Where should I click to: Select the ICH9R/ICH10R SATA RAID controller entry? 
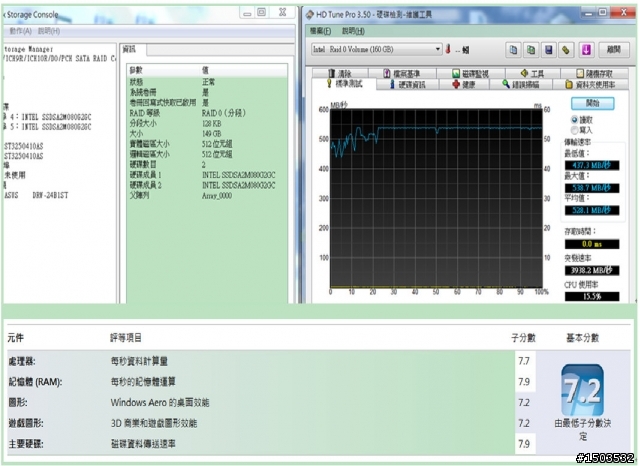pos(60,59)
